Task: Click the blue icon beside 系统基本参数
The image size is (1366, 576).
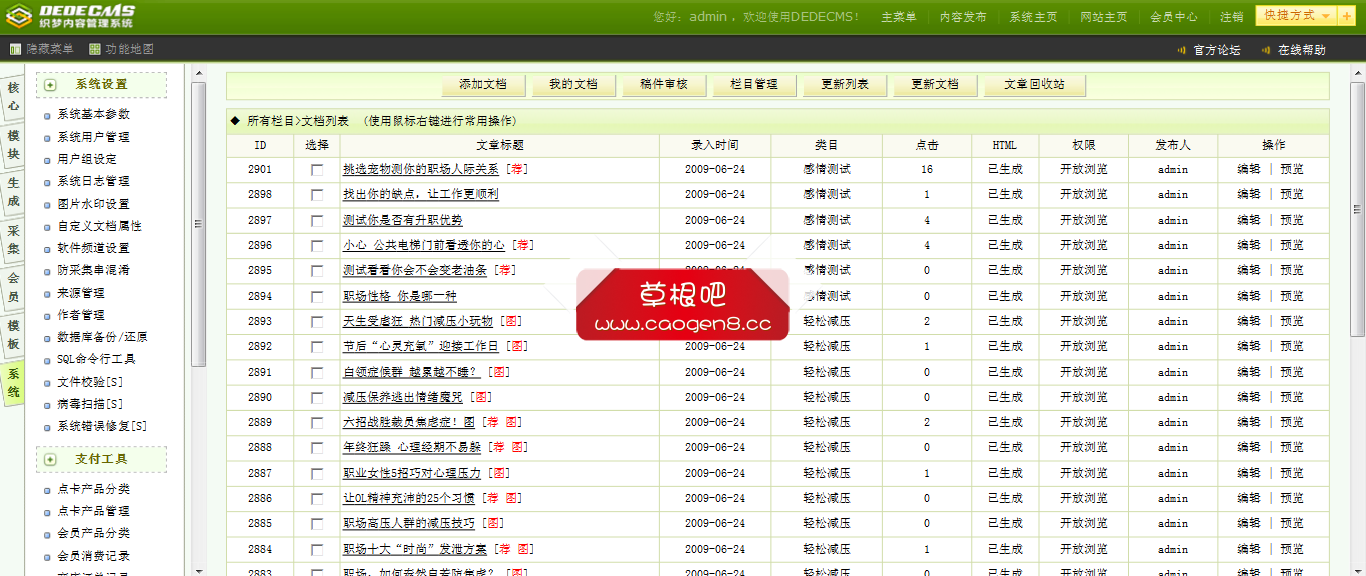Action: (x=47, y=114)
